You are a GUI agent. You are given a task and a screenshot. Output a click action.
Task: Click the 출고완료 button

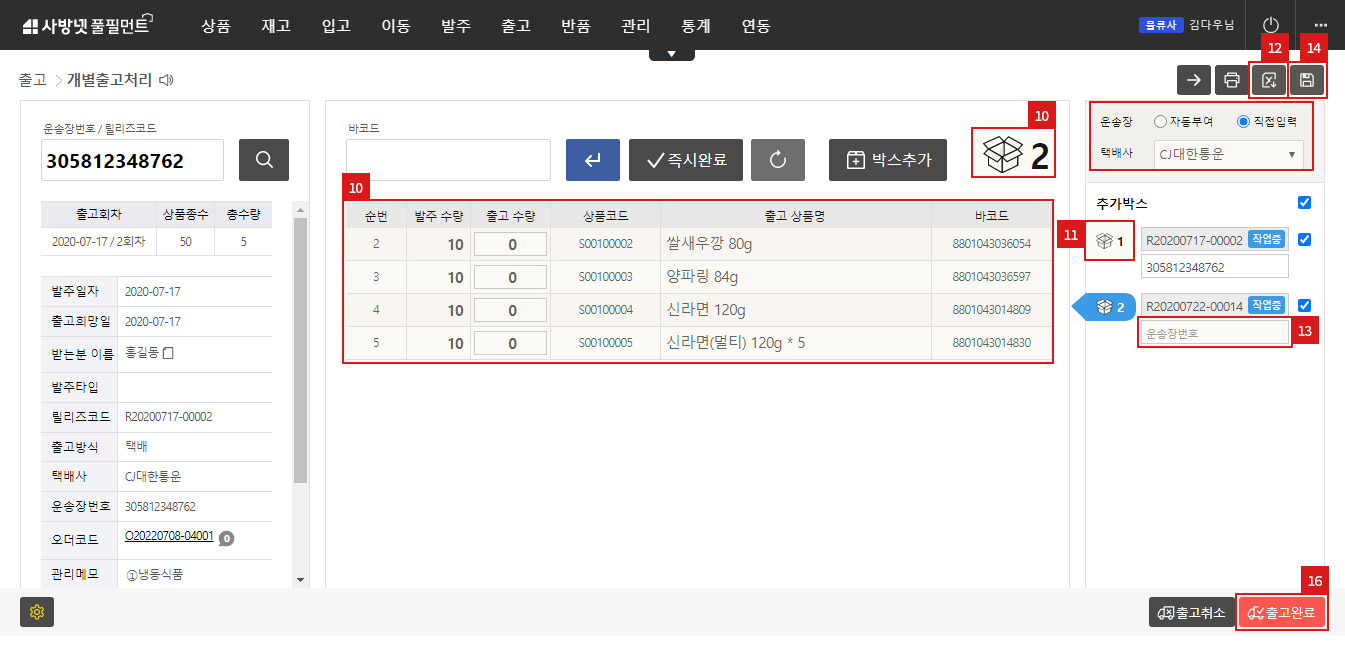point(1283,612)
